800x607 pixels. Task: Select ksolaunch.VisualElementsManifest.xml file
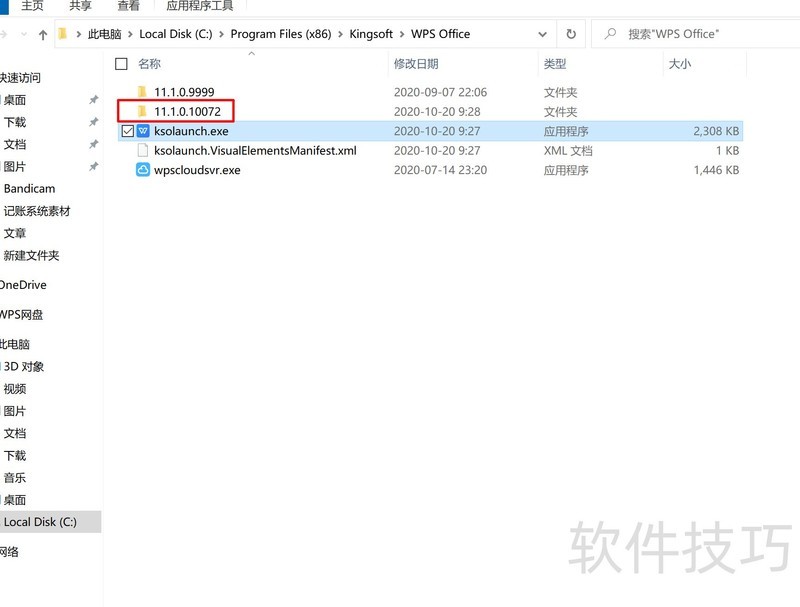coord(255,150)
